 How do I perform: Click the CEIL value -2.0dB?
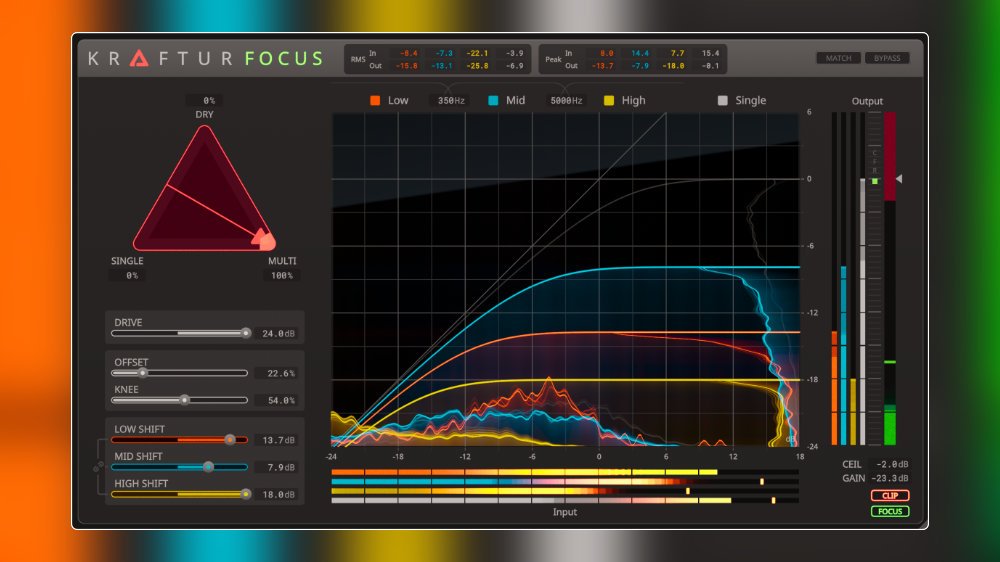(892, 464)
